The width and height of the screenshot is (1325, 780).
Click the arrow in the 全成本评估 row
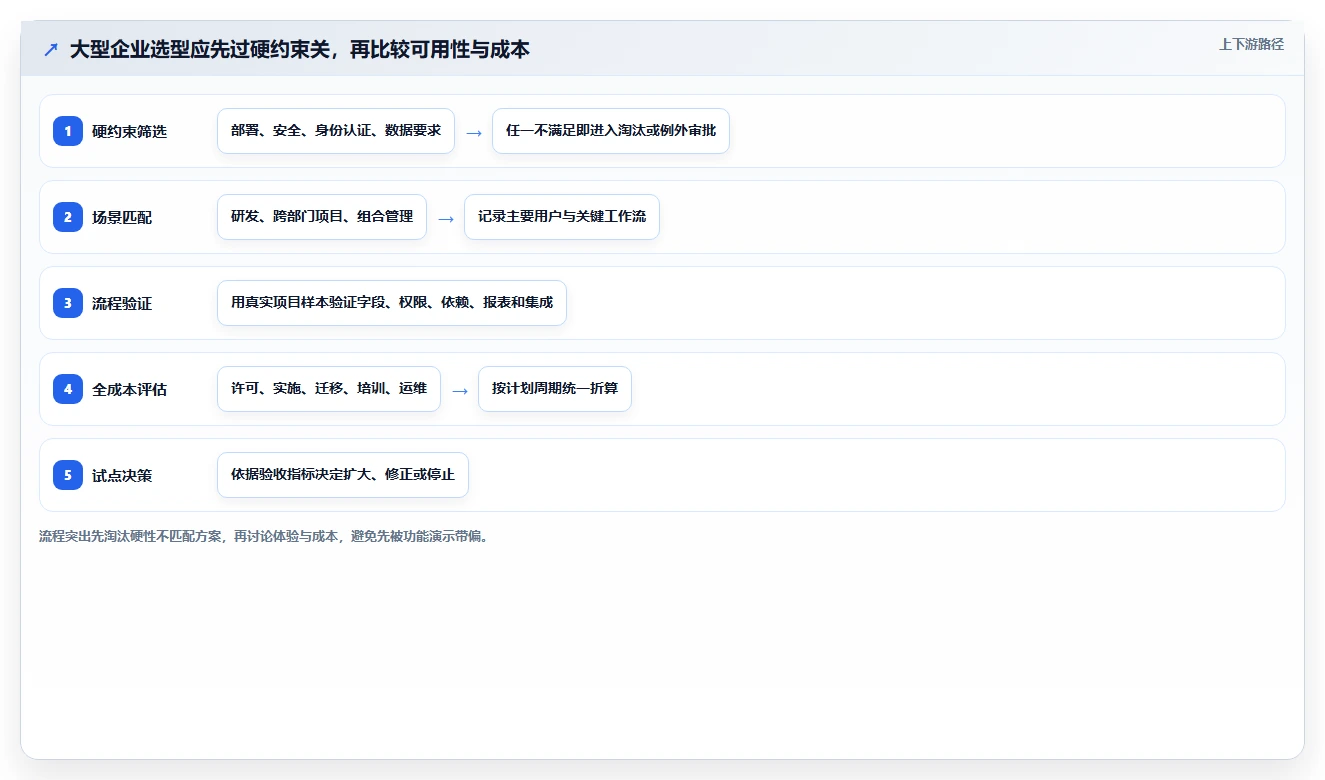[460, 390]
